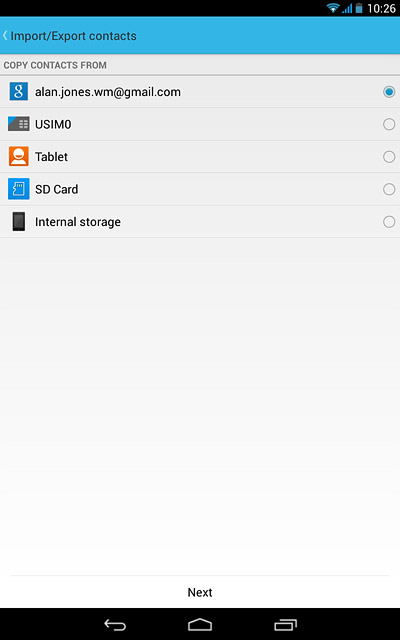
Task: Tap the Internal storage phone icon
Action: click(19, 222)
